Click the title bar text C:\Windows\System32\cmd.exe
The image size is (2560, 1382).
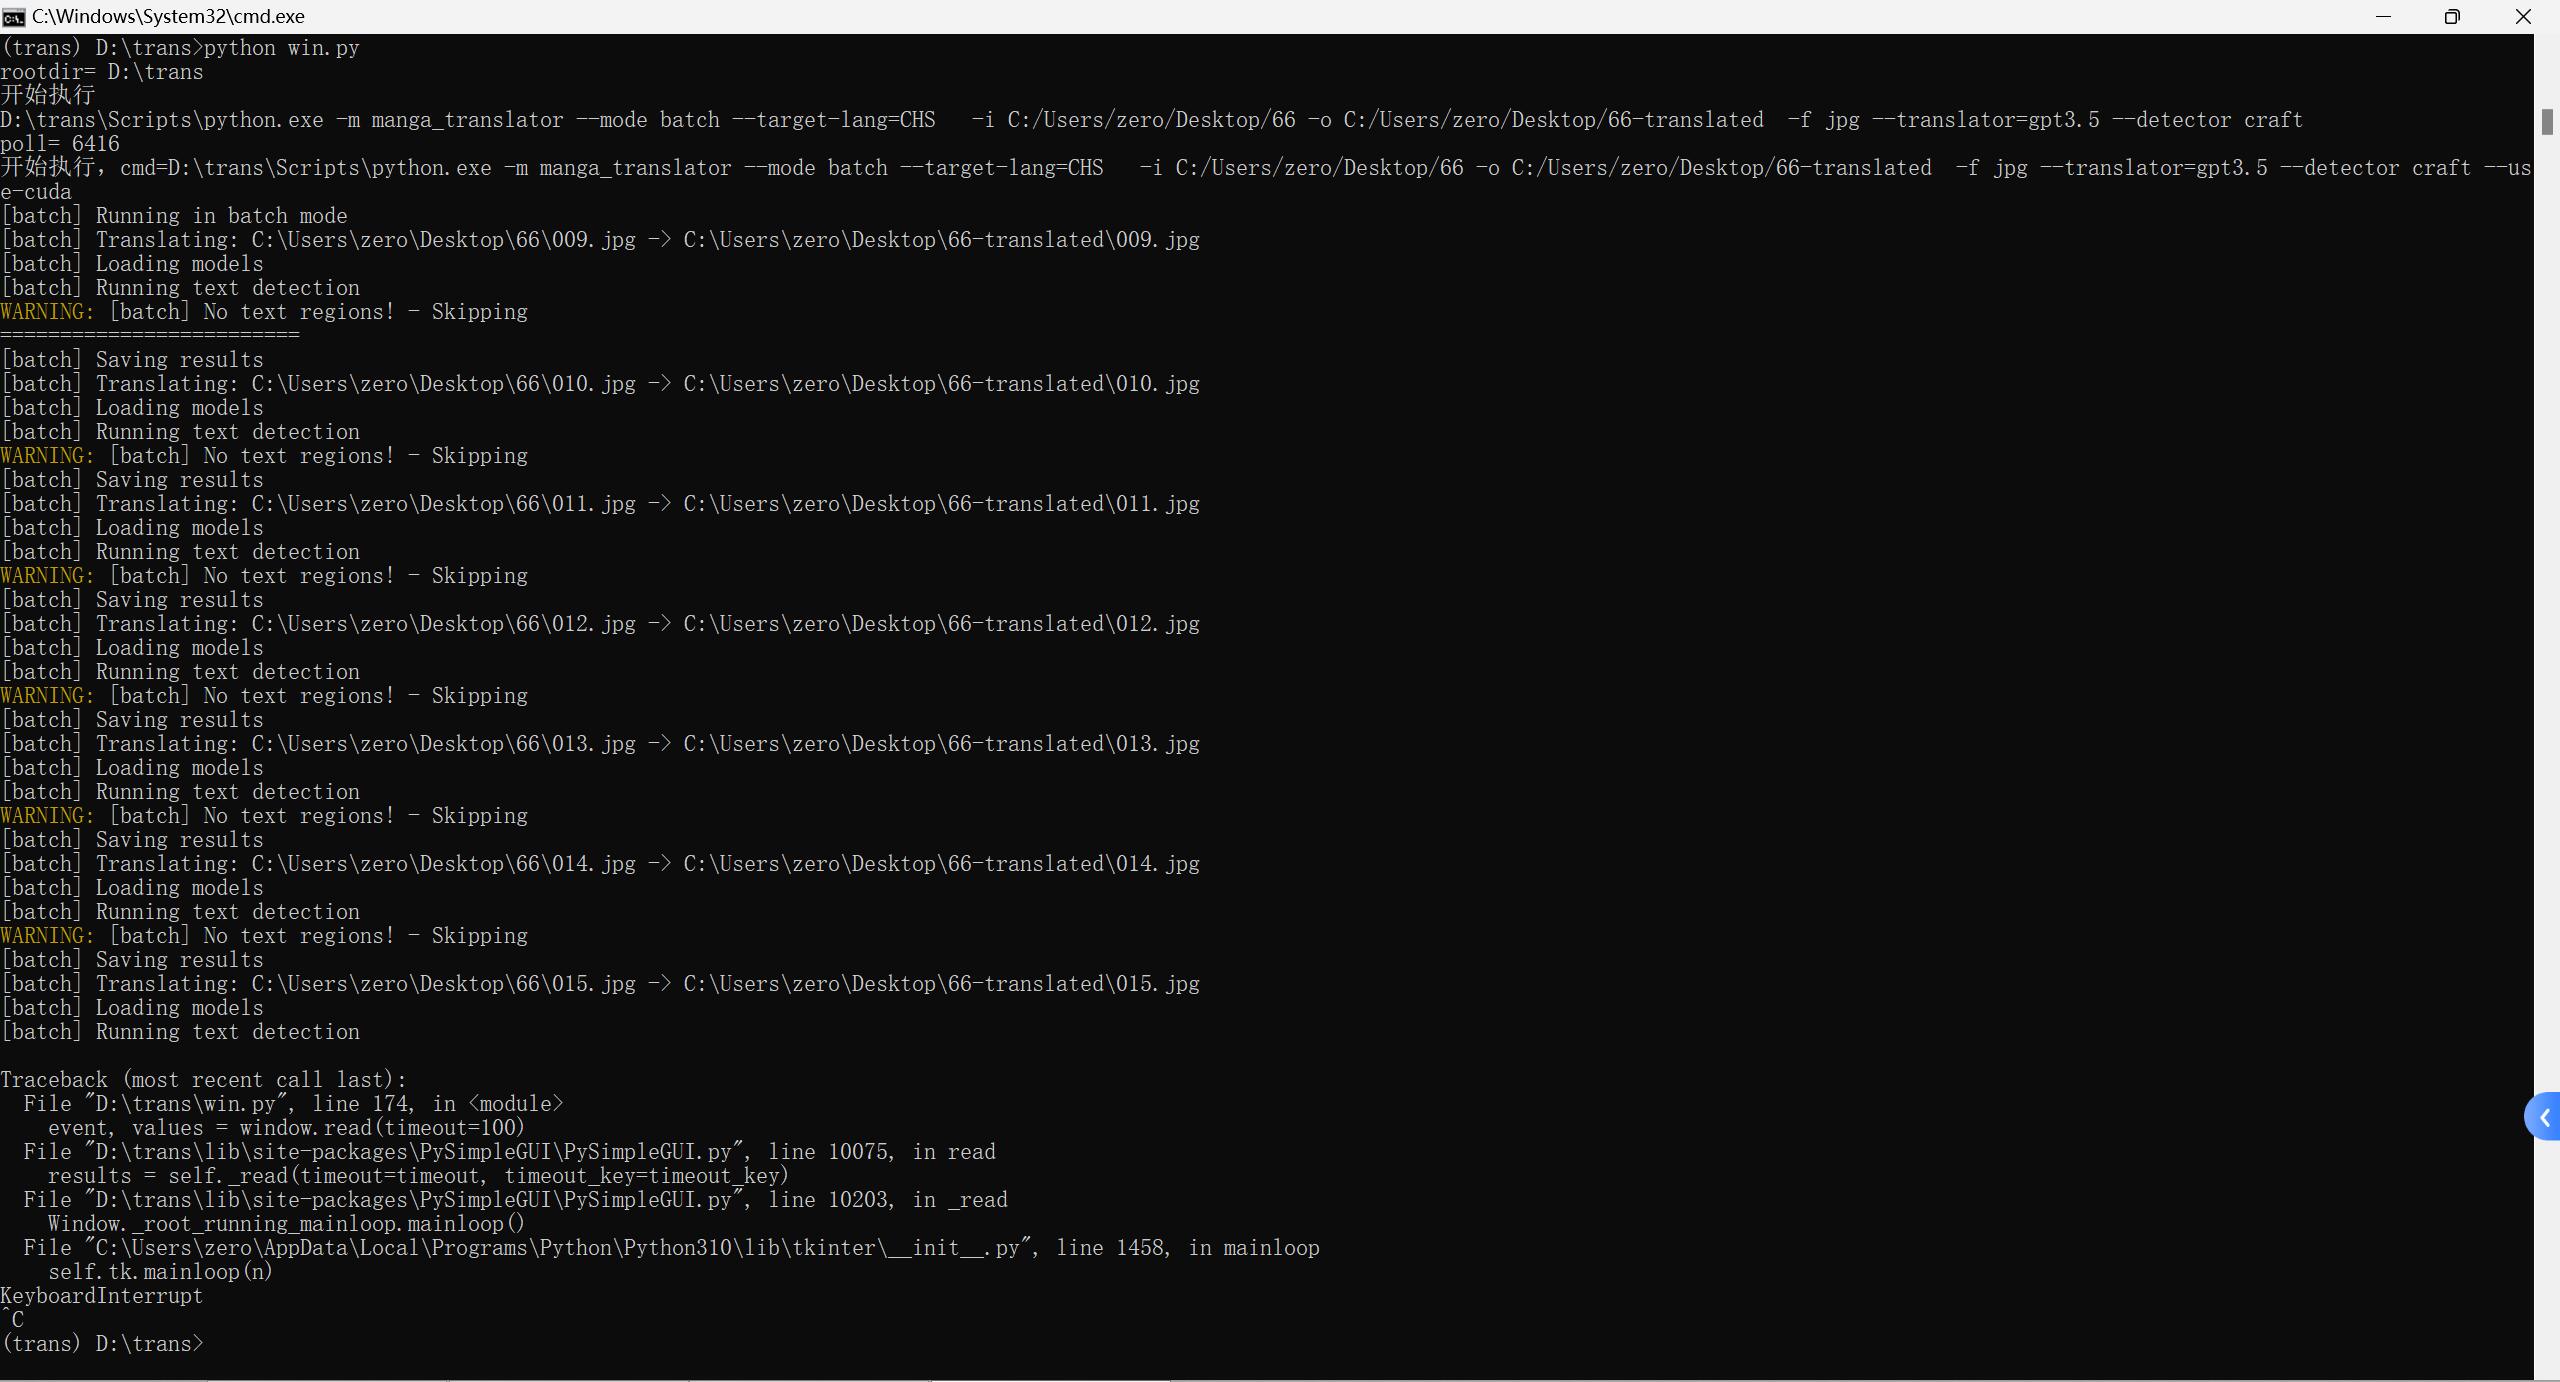166,16
